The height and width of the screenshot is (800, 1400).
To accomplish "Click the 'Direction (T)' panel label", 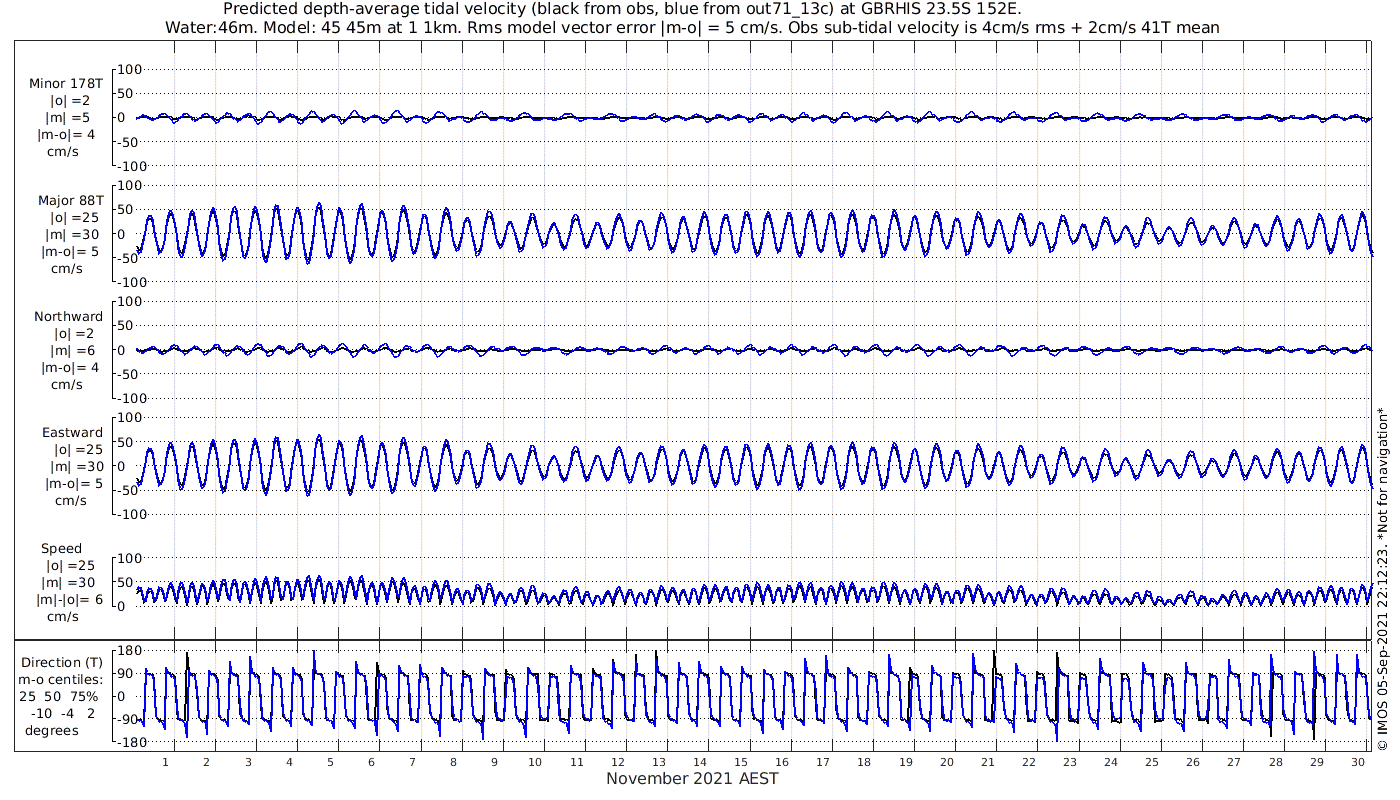I will pos(62,662).
